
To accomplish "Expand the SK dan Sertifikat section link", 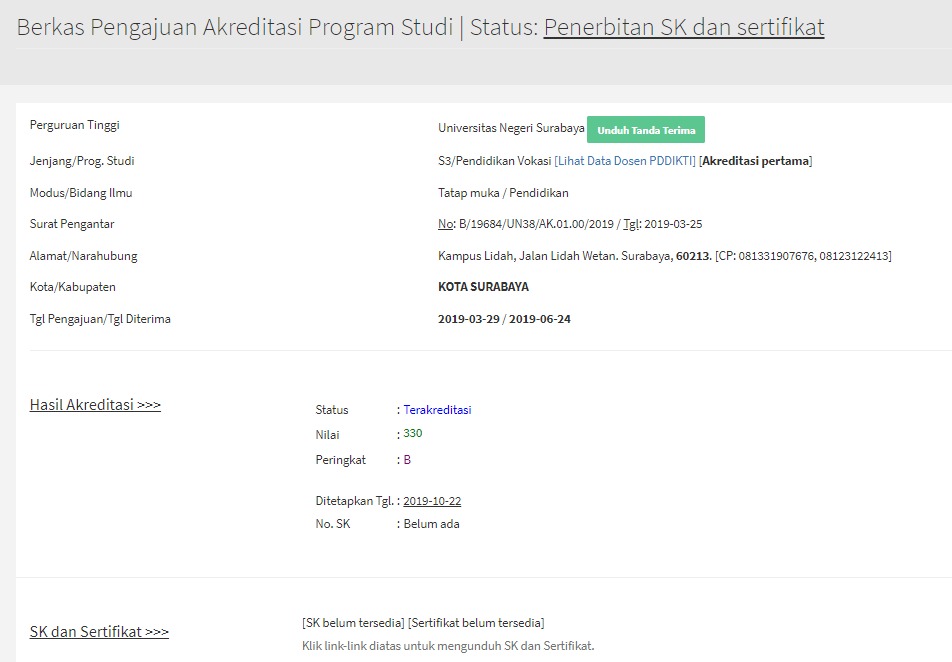I will tap(99, 632).
